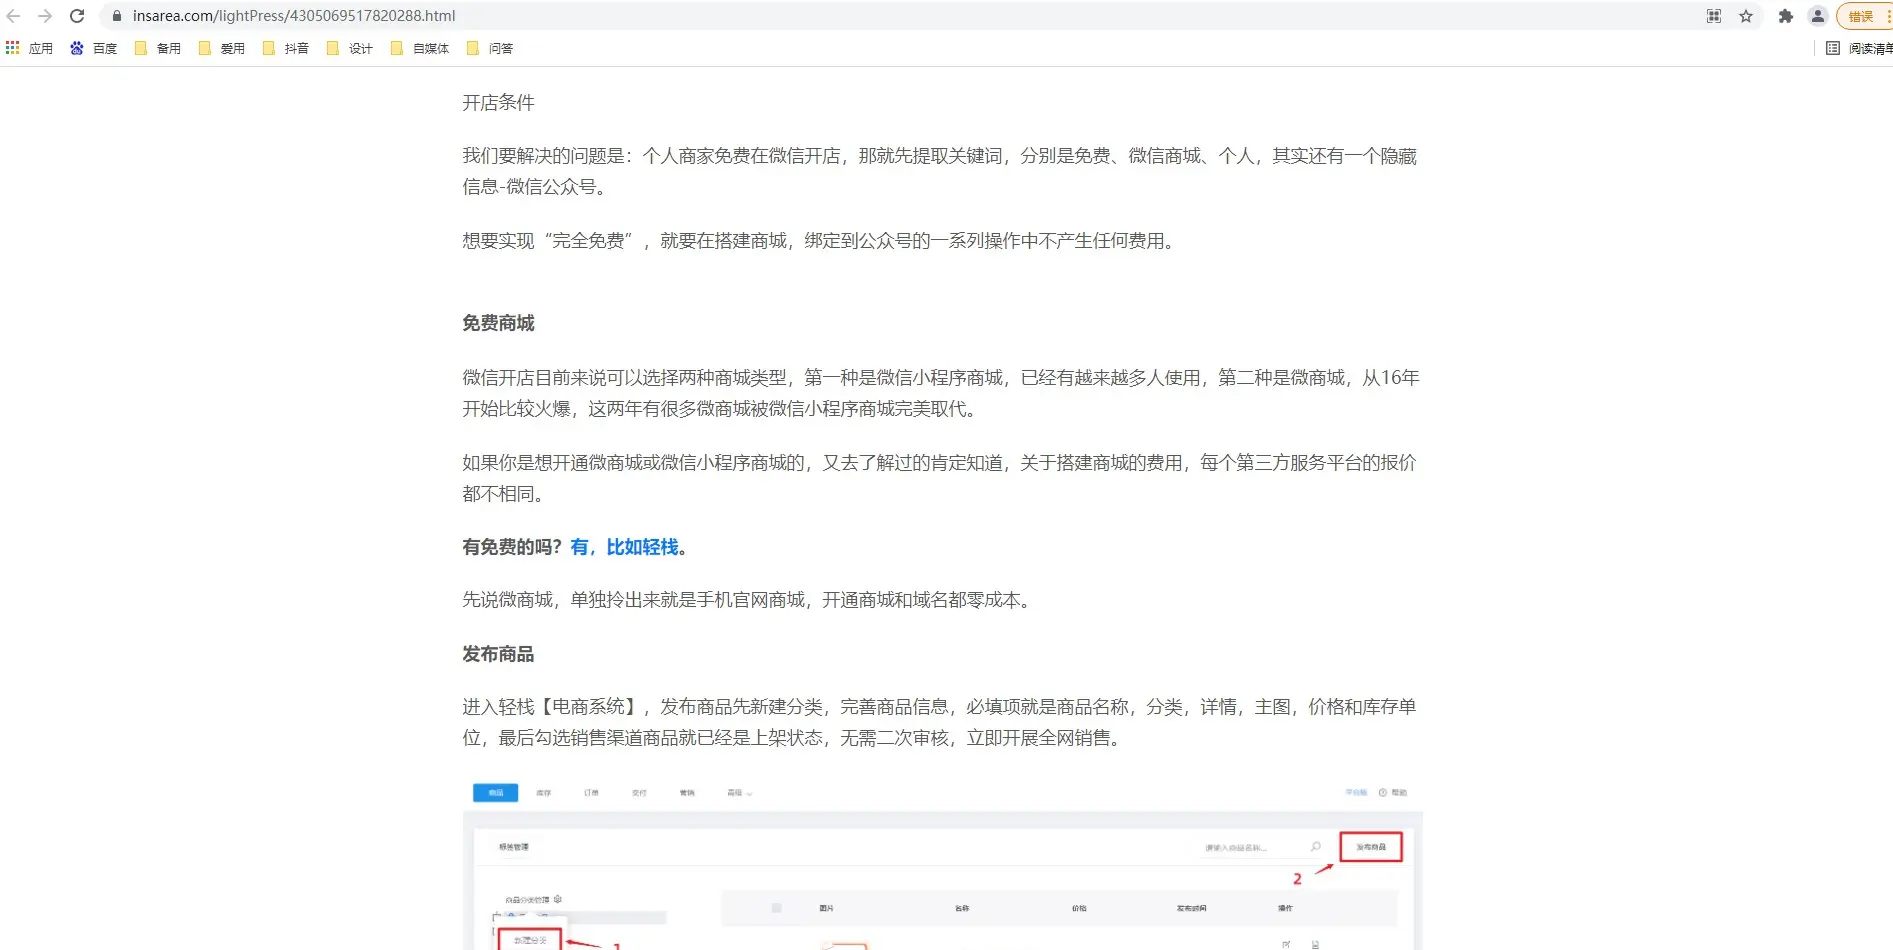
Task: Click the product publishing tutorial screenshot
Action: [x=942, y=865]
